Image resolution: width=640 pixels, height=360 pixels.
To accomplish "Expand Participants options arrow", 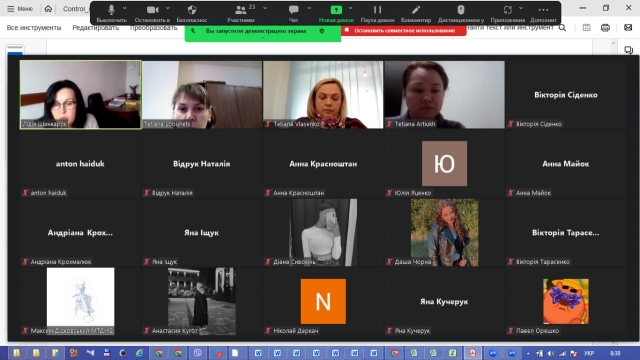I will [x=265, y=8].
